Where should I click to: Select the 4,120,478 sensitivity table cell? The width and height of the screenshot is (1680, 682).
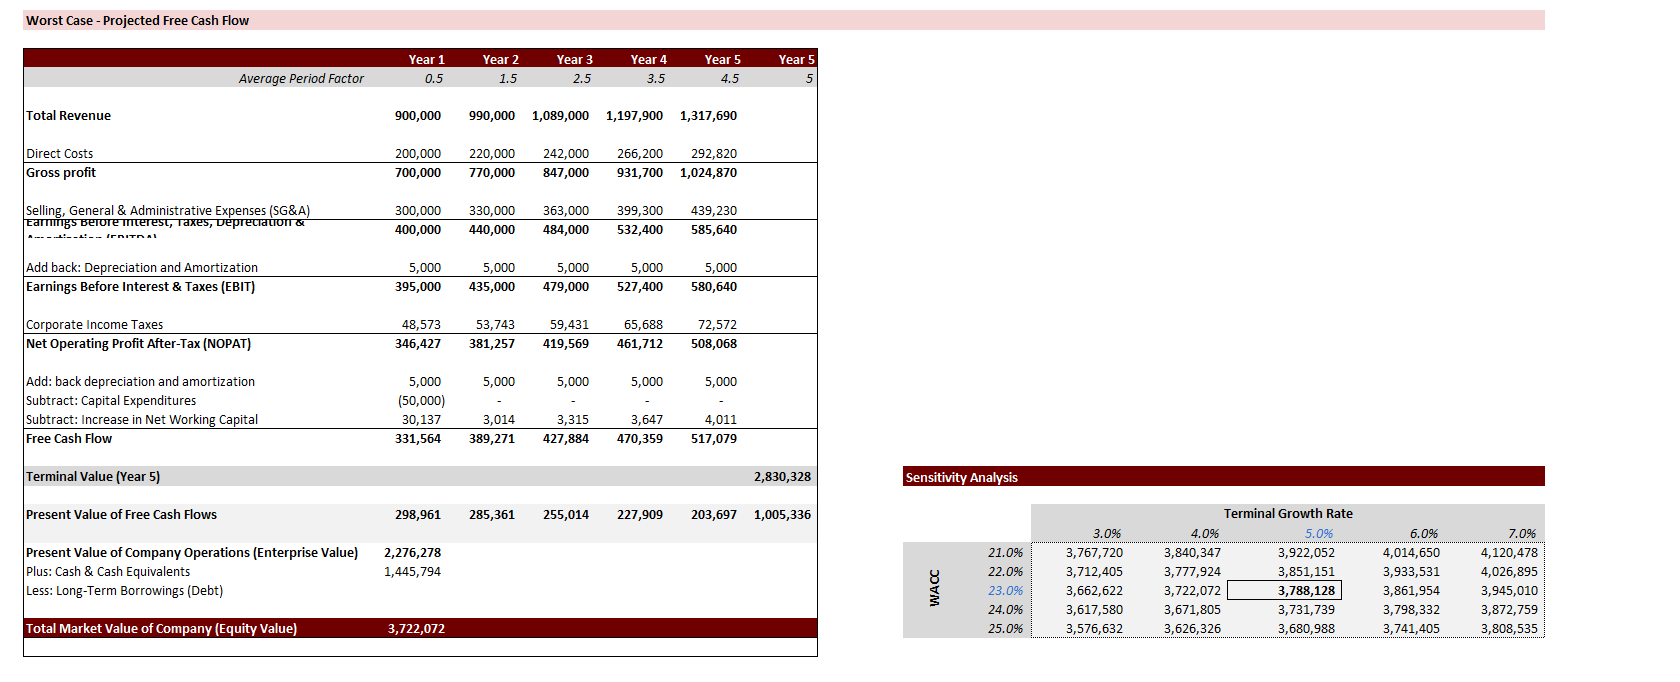1508,553
